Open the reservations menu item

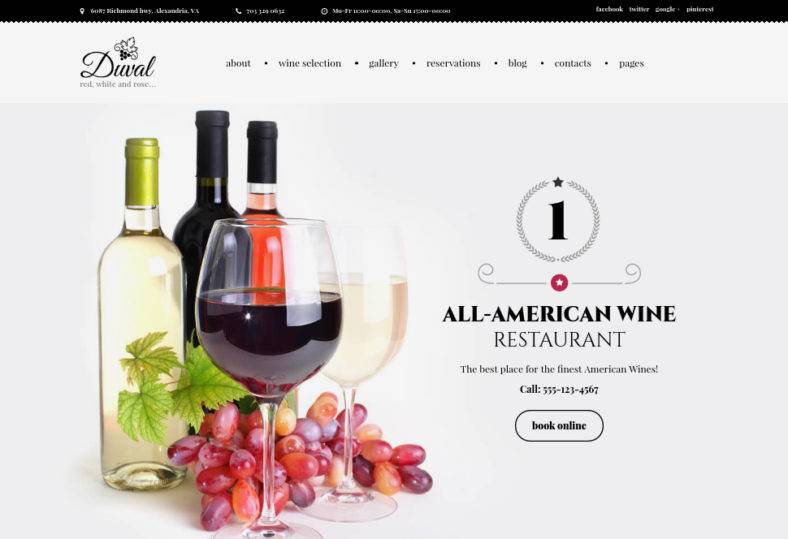(453, 63)
